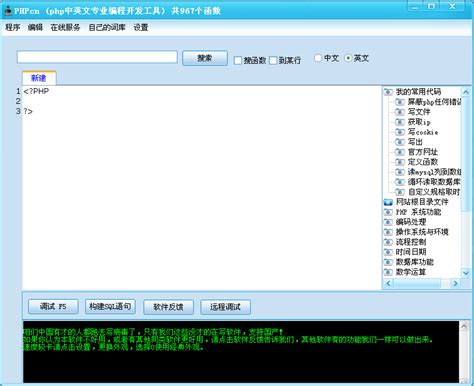Open the 编辑 menu
This screenshot has height=386, width=474.
(x=35, y=27)
